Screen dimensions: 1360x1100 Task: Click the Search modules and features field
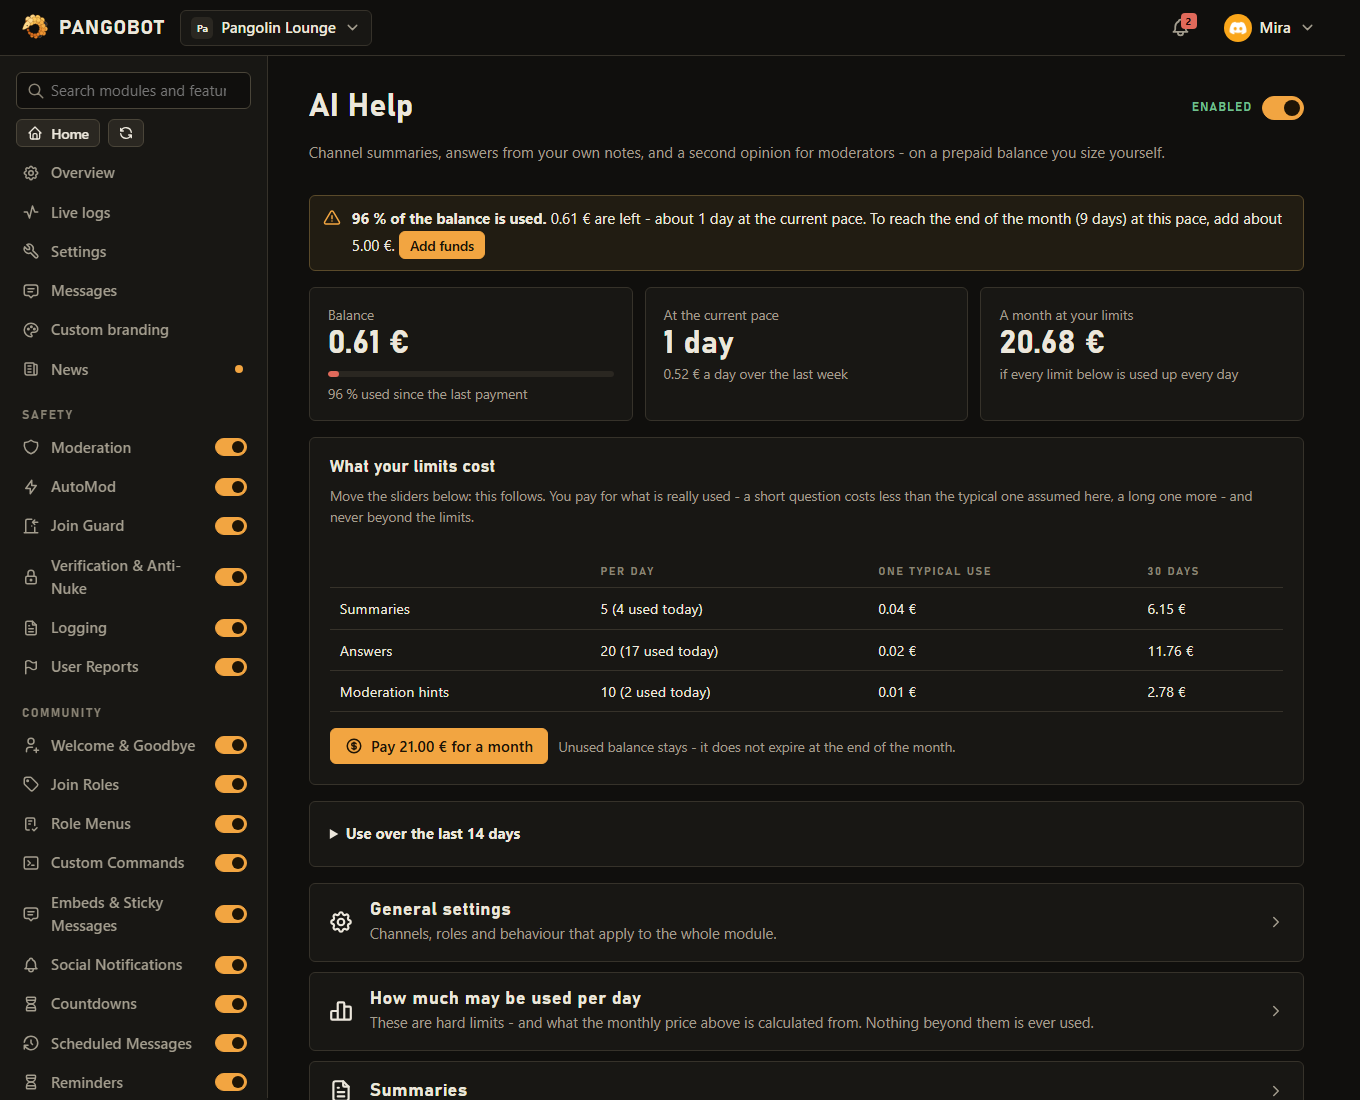click(133, 91)
